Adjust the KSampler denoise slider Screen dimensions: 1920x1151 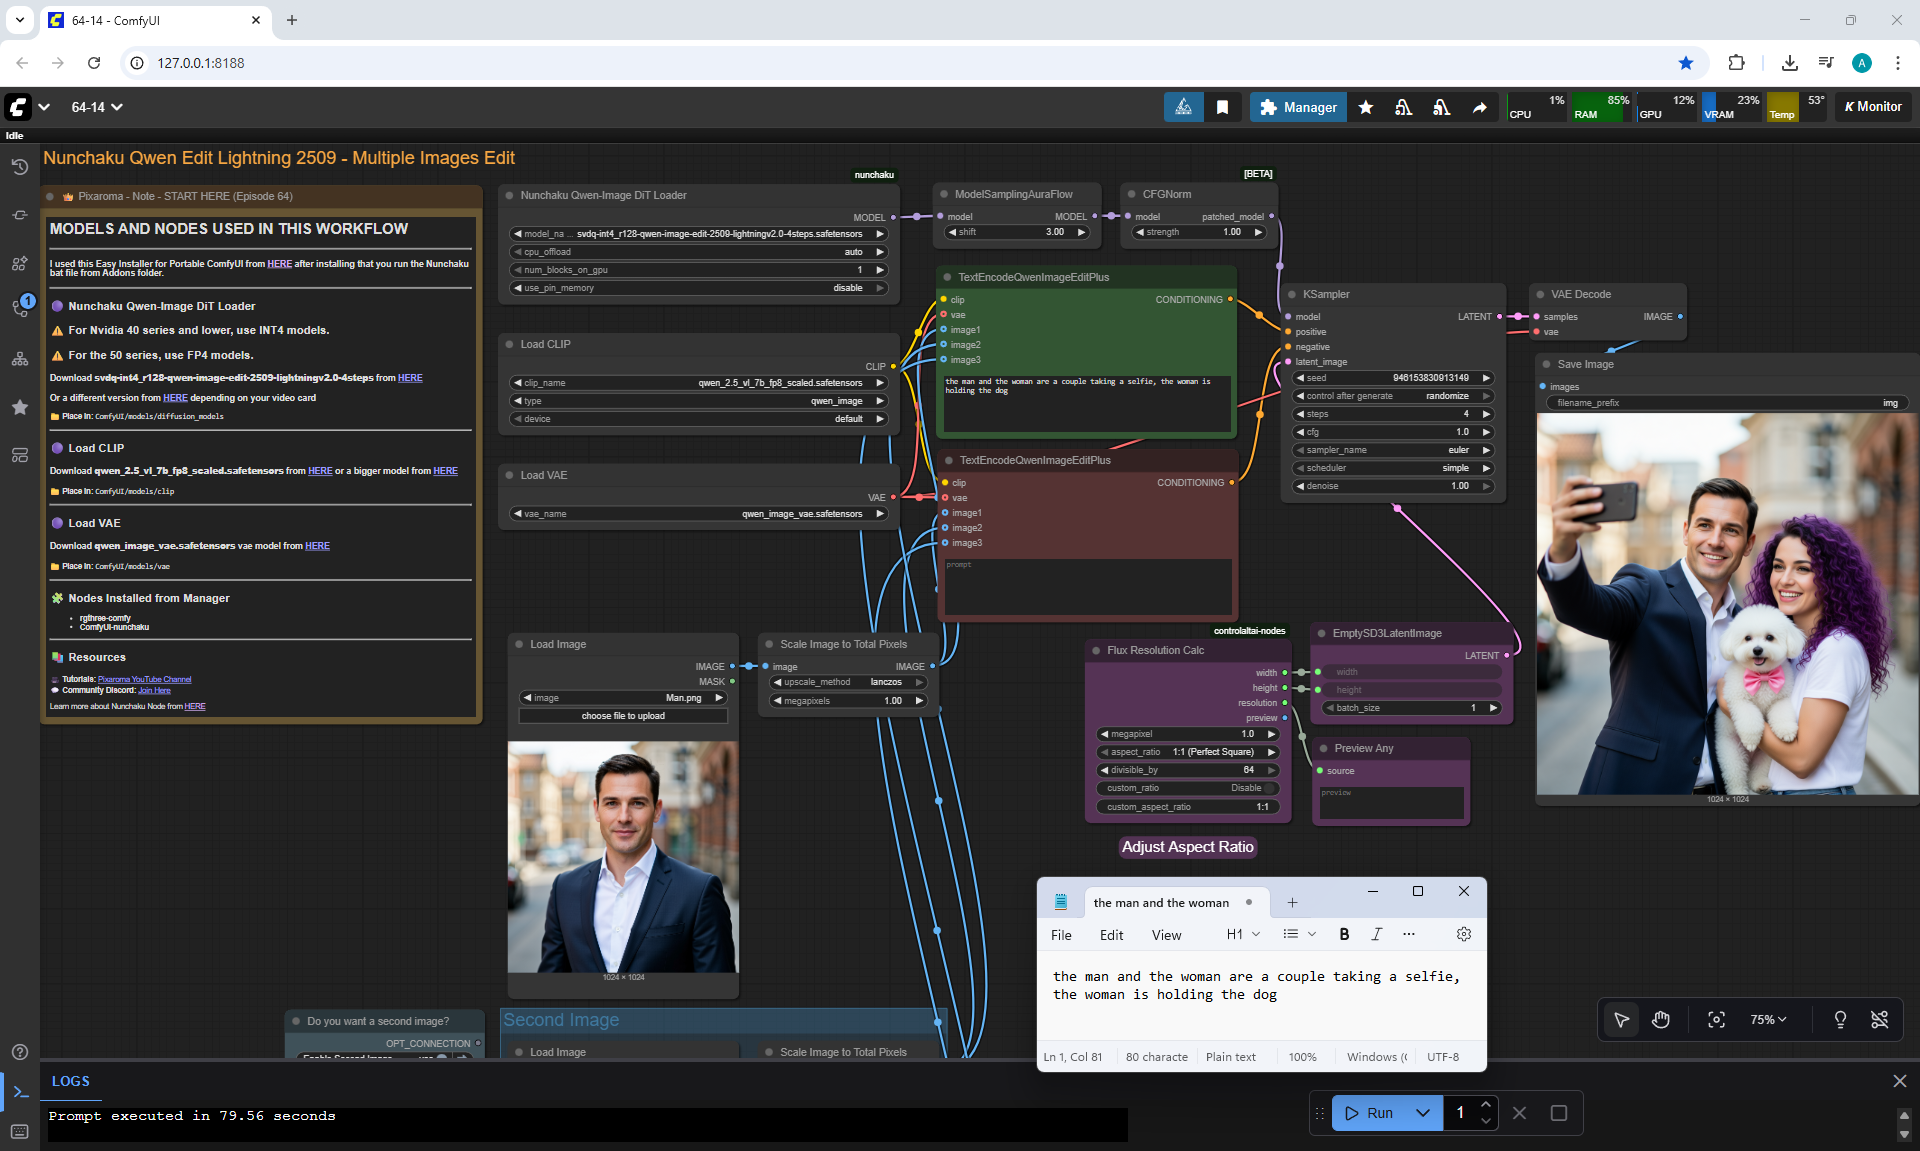click(x=1395, y=486)
